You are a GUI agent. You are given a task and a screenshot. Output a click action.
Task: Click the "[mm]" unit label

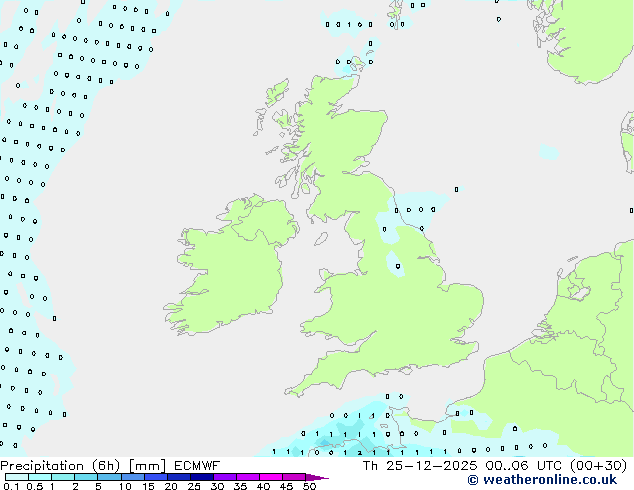(x=147, y=466)
